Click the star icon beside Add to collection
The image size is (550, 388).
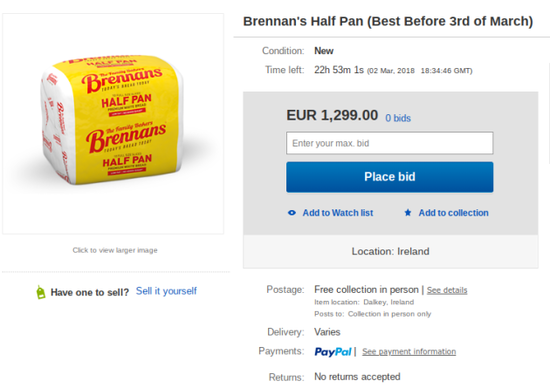pos(408,213)
